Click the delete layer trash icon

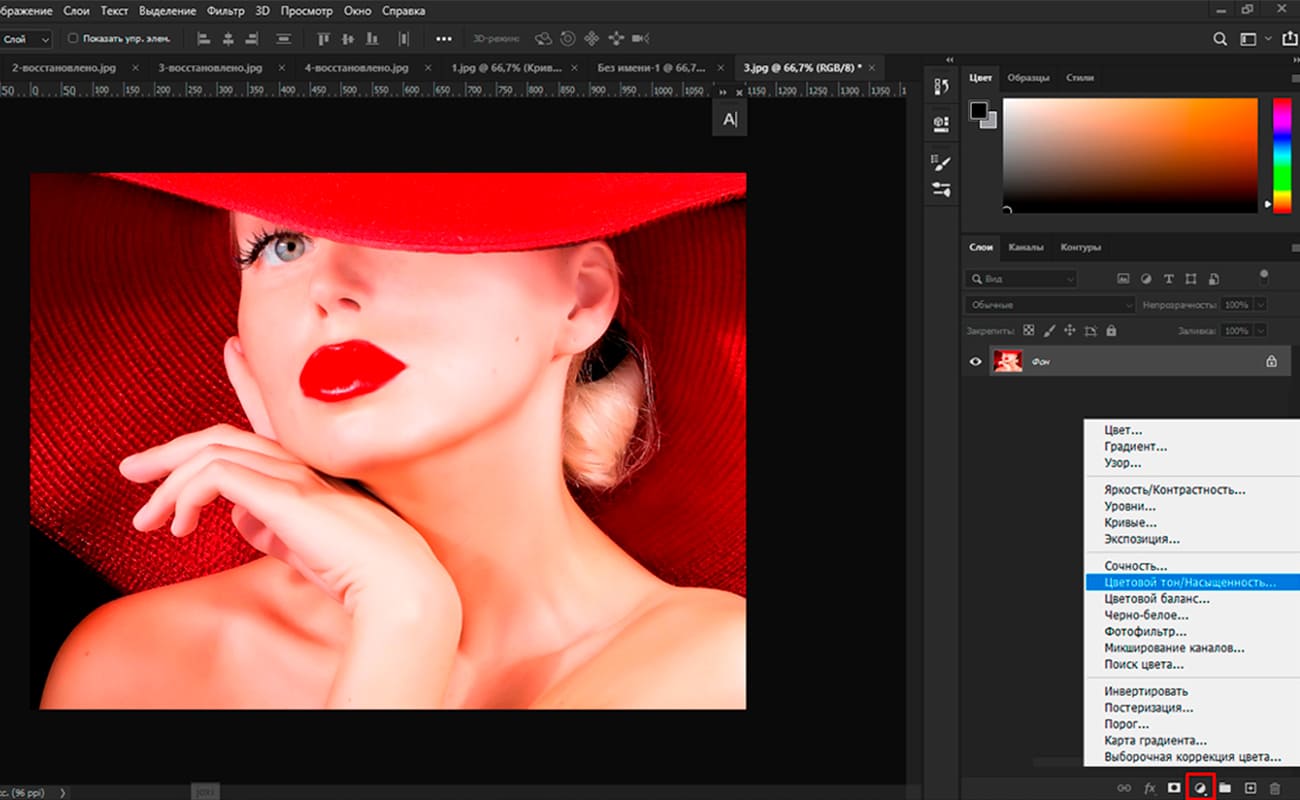1274,788
